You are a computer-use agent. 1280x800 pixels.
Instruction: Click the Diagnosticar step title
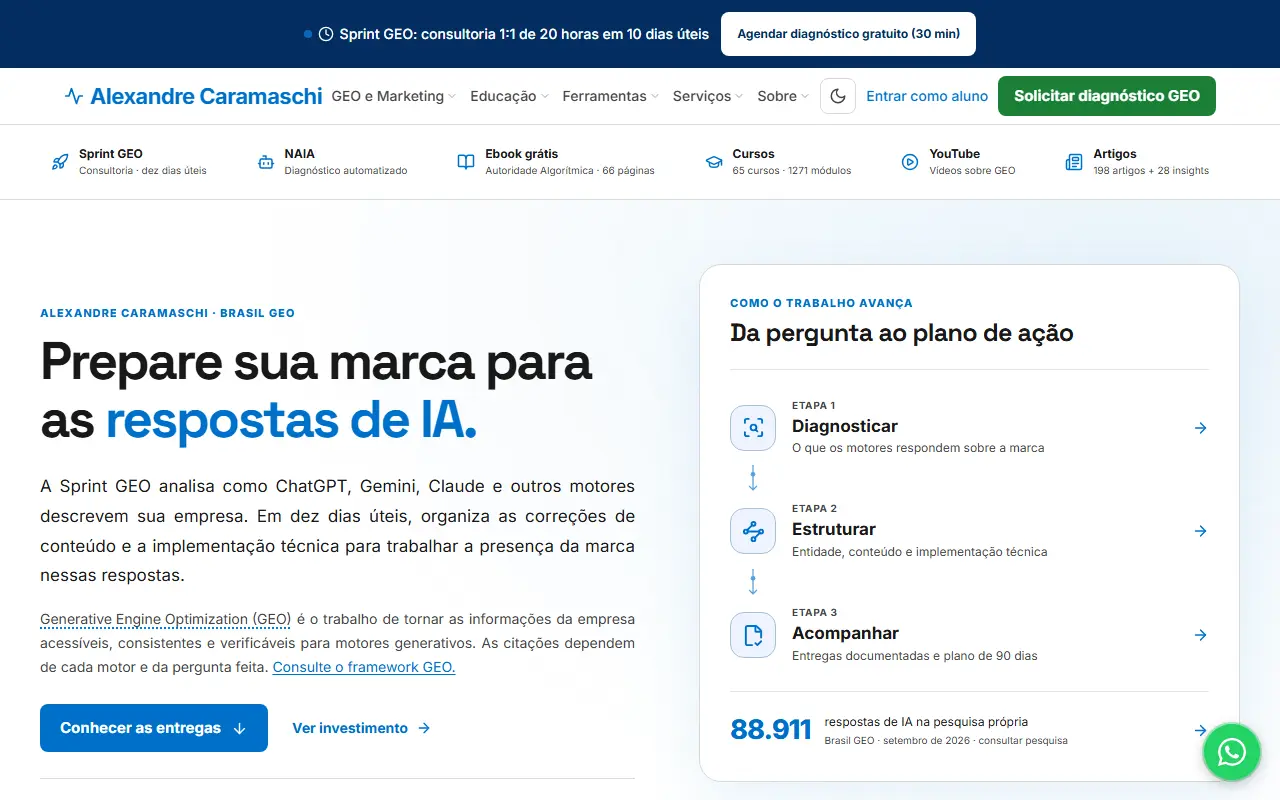click(845, 426)
